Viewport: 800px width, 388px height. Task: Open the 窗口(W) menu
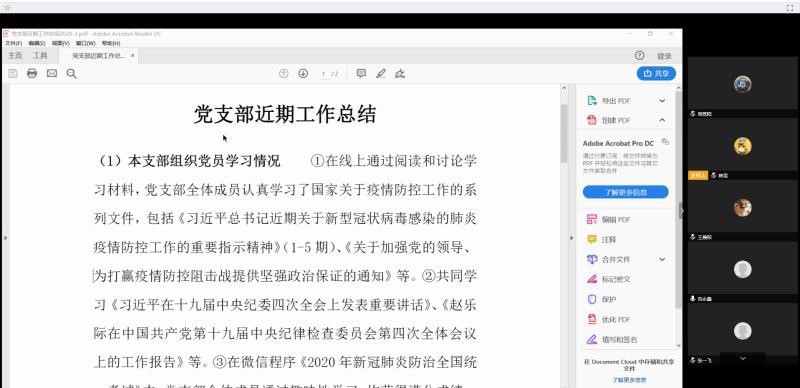[85, 43]
